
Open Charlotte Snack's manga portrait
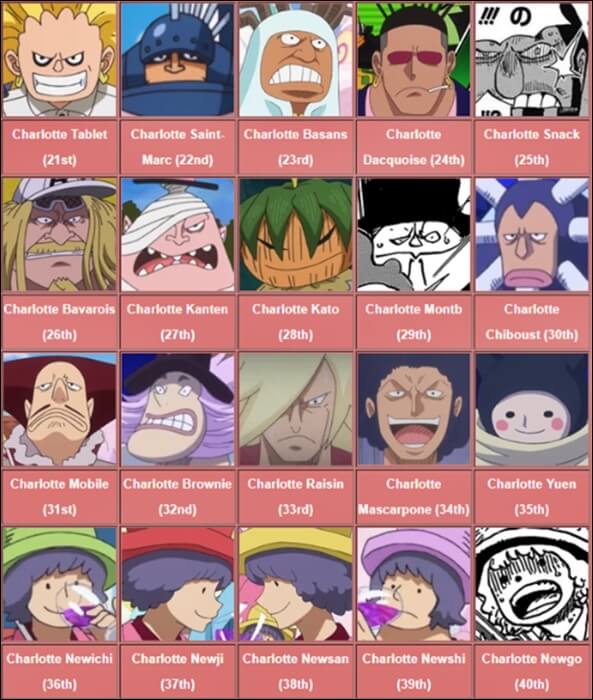[x=532, y=59]
